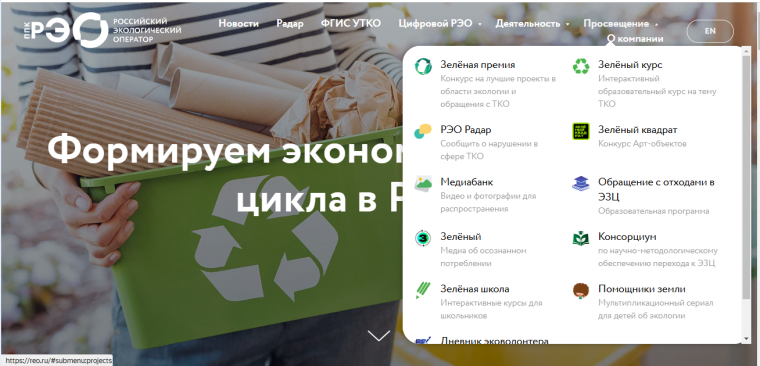This screenshot has height=366, width=760.
Task: Click the Российский экологический оператор header text
Action: 147,30
